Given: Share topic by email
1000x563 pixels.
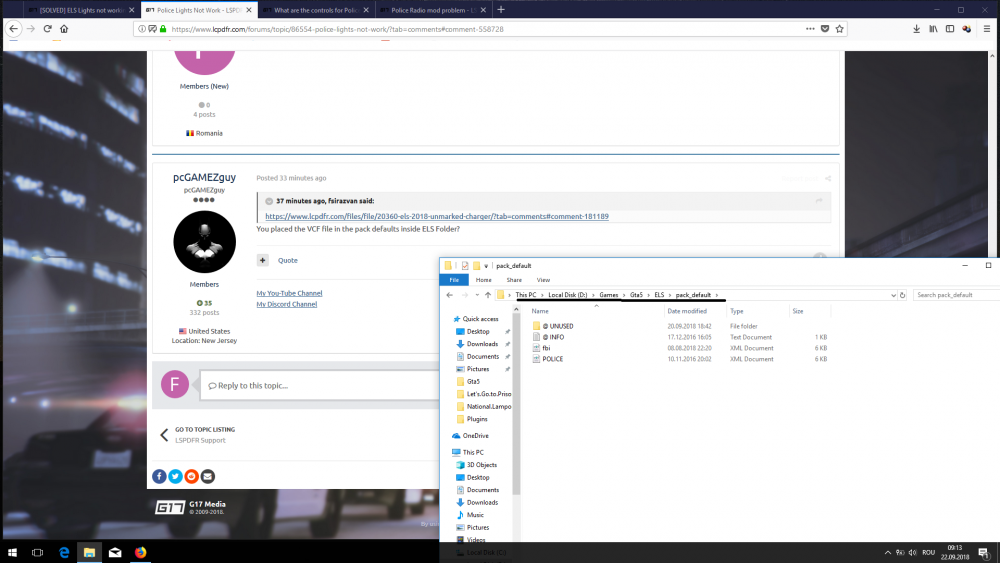Looking at the screenshot, I should [x=208, y=476].
